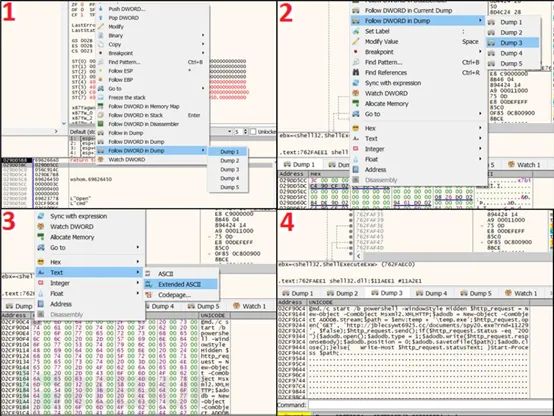
Task: Switch to the Dump 2 tab
Action: point(342,293)
